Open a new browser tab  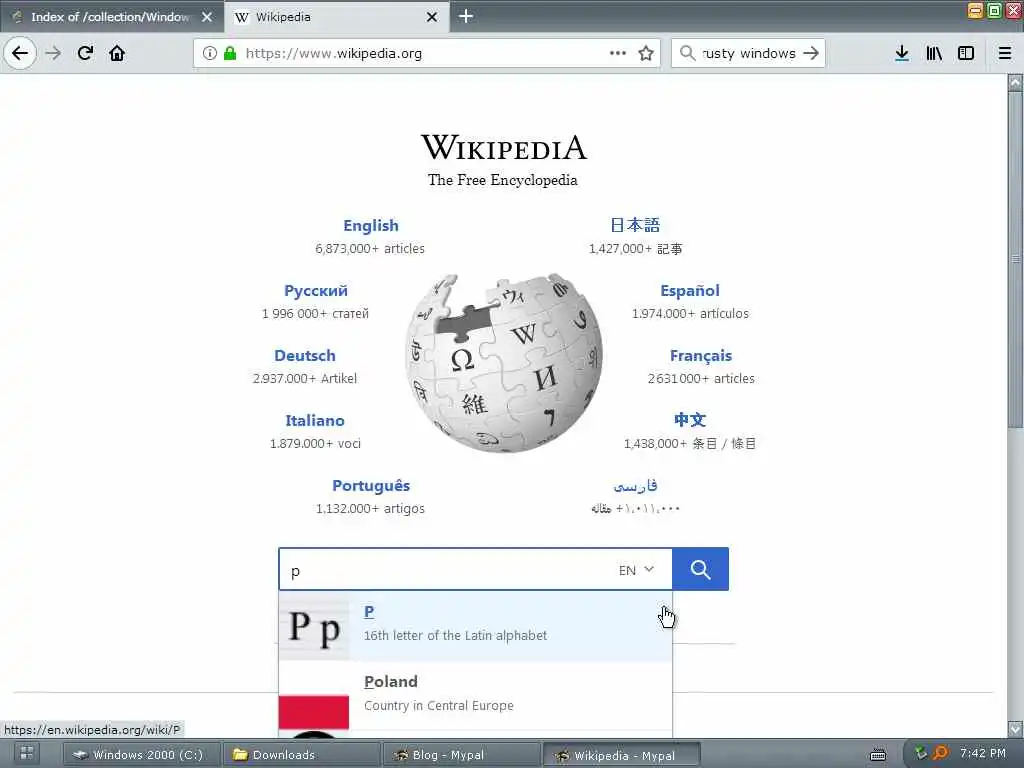[x=466, y=16]
